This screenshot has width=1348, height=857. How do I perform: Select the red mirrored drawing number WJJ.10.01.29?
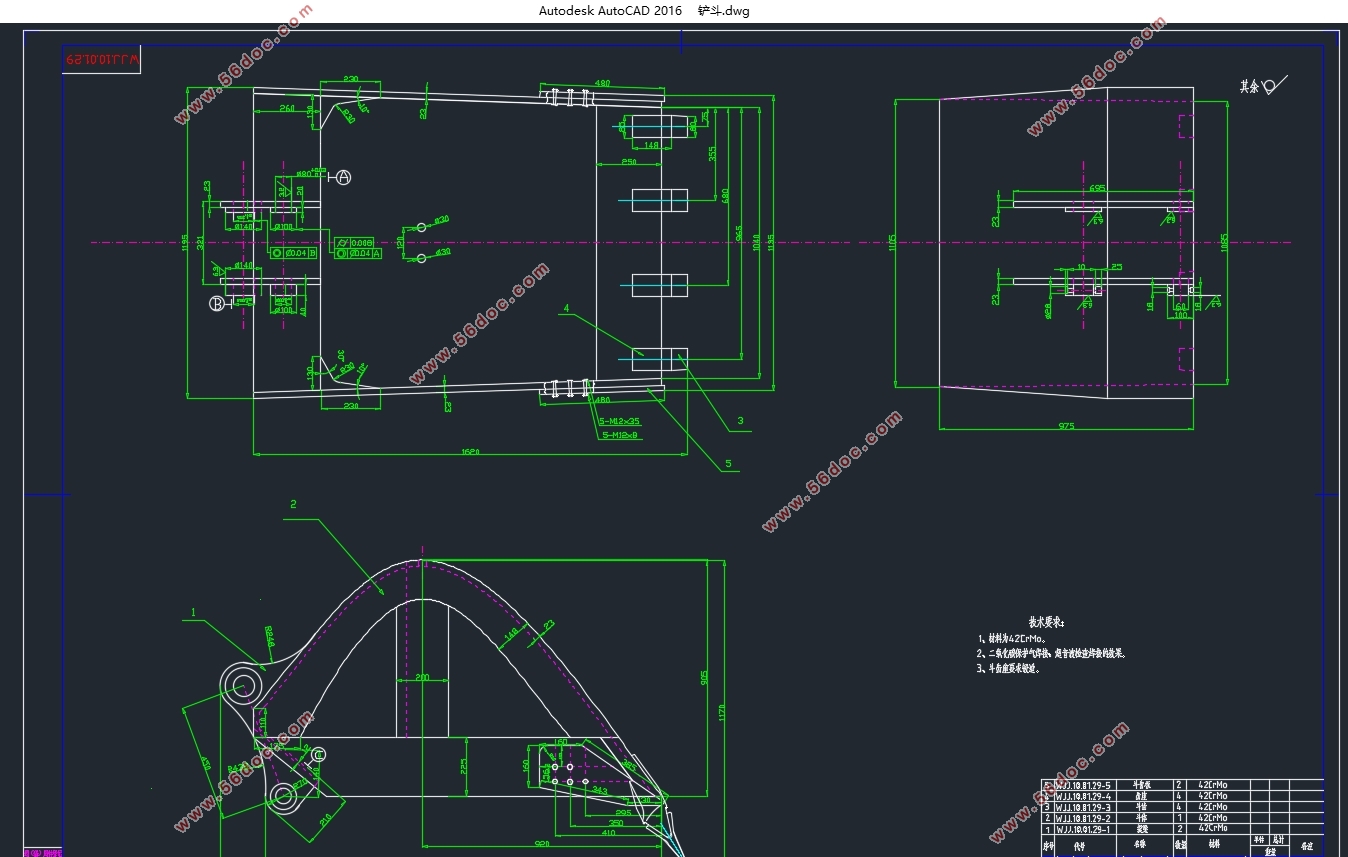coord(104,61)
